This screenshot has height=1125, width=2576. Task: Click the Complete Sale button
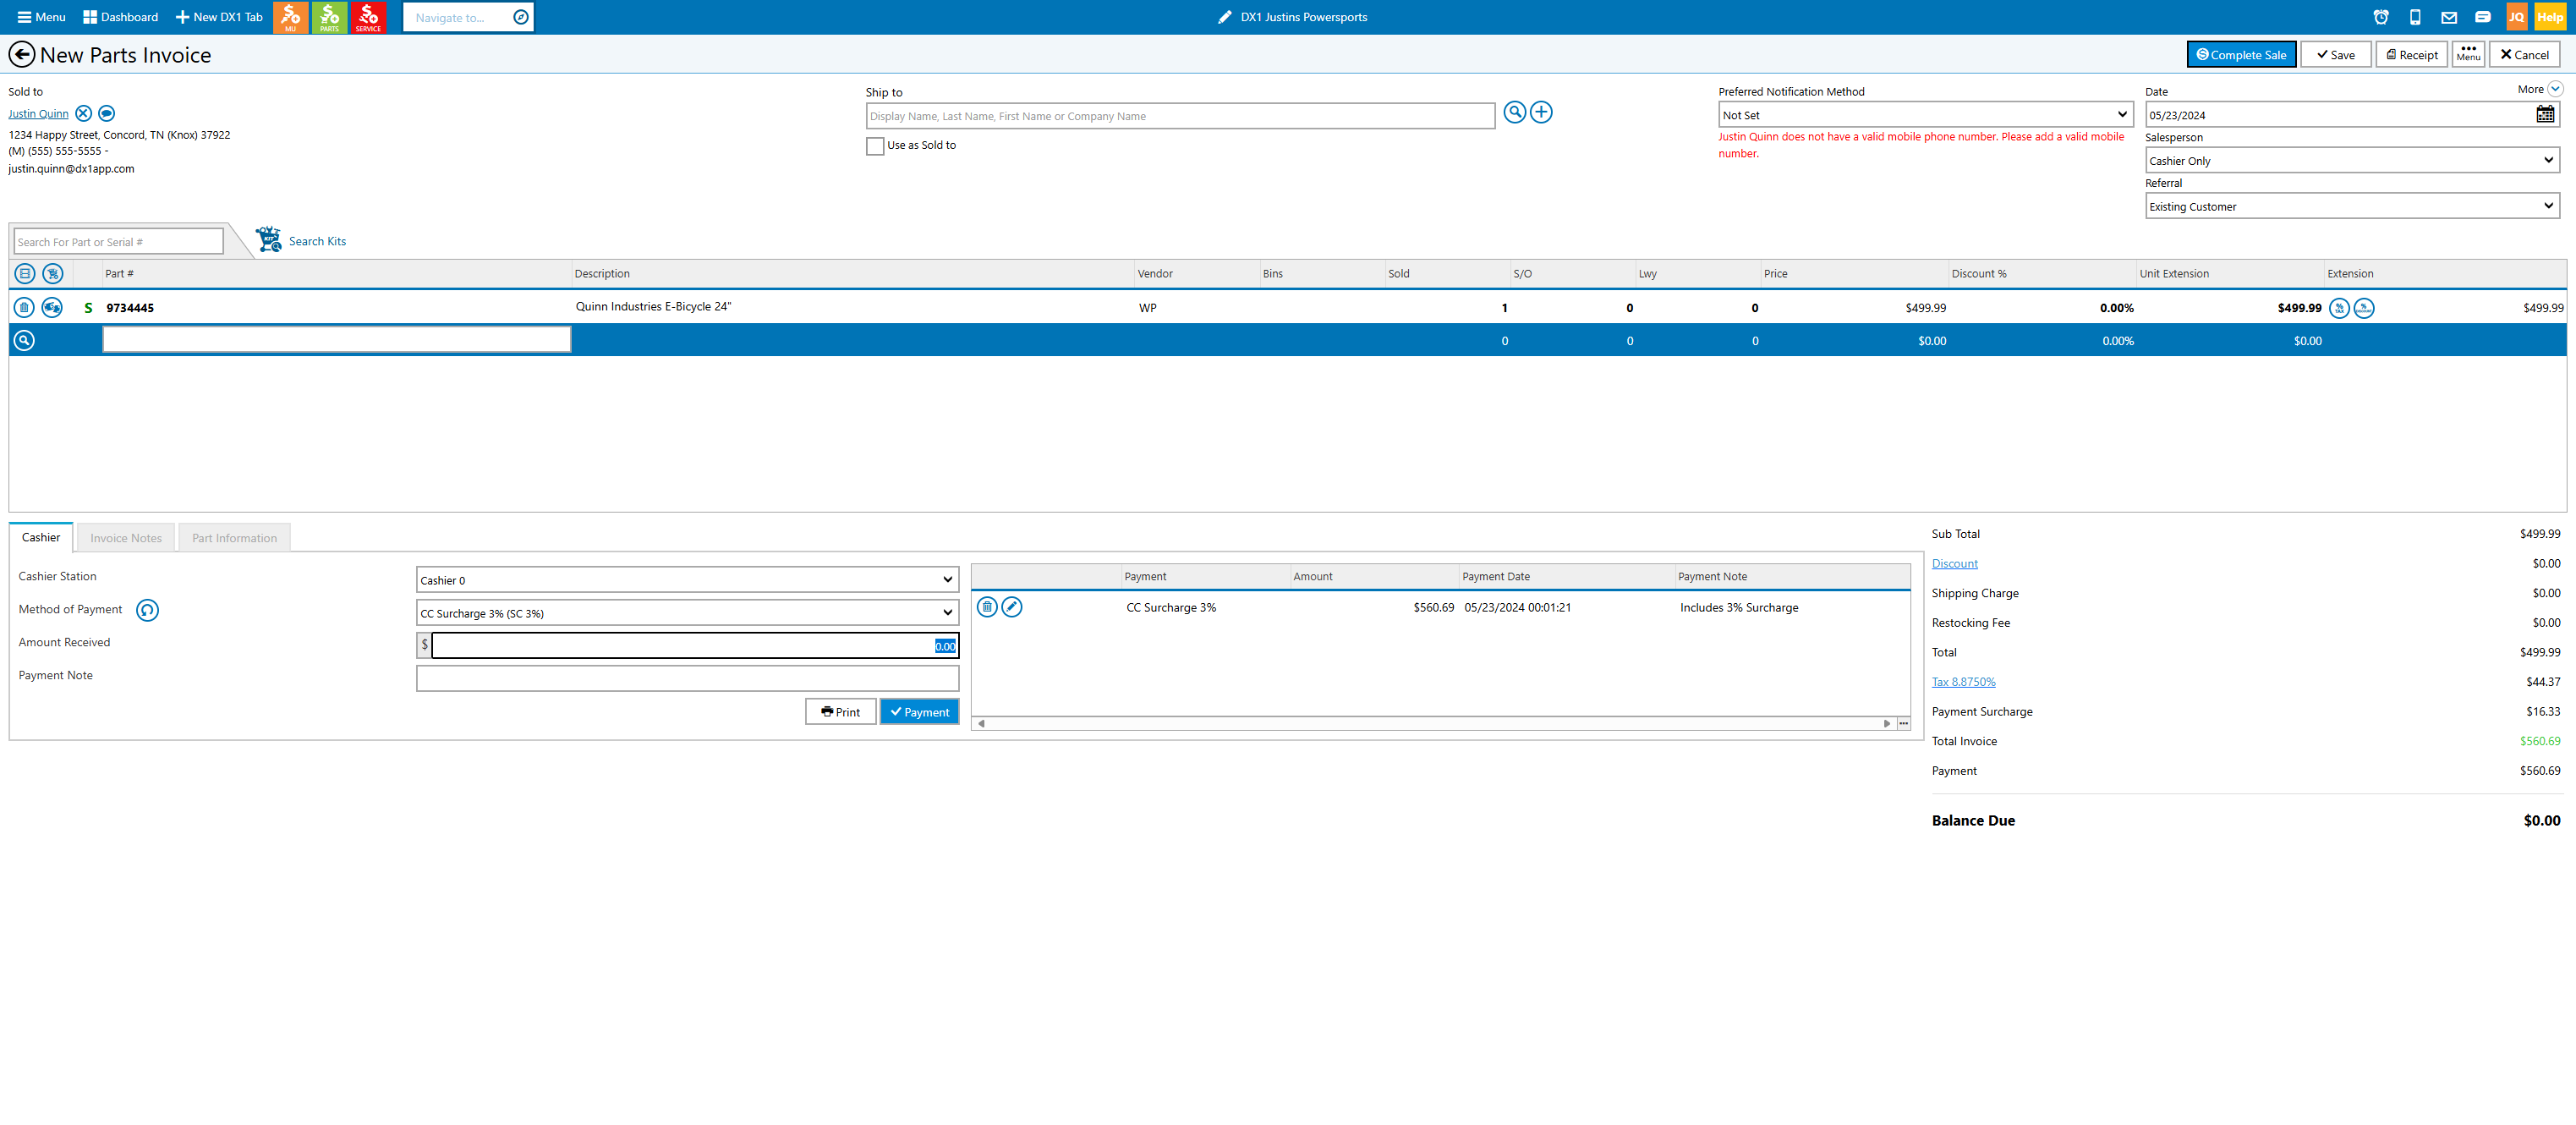coord(2240,54)
